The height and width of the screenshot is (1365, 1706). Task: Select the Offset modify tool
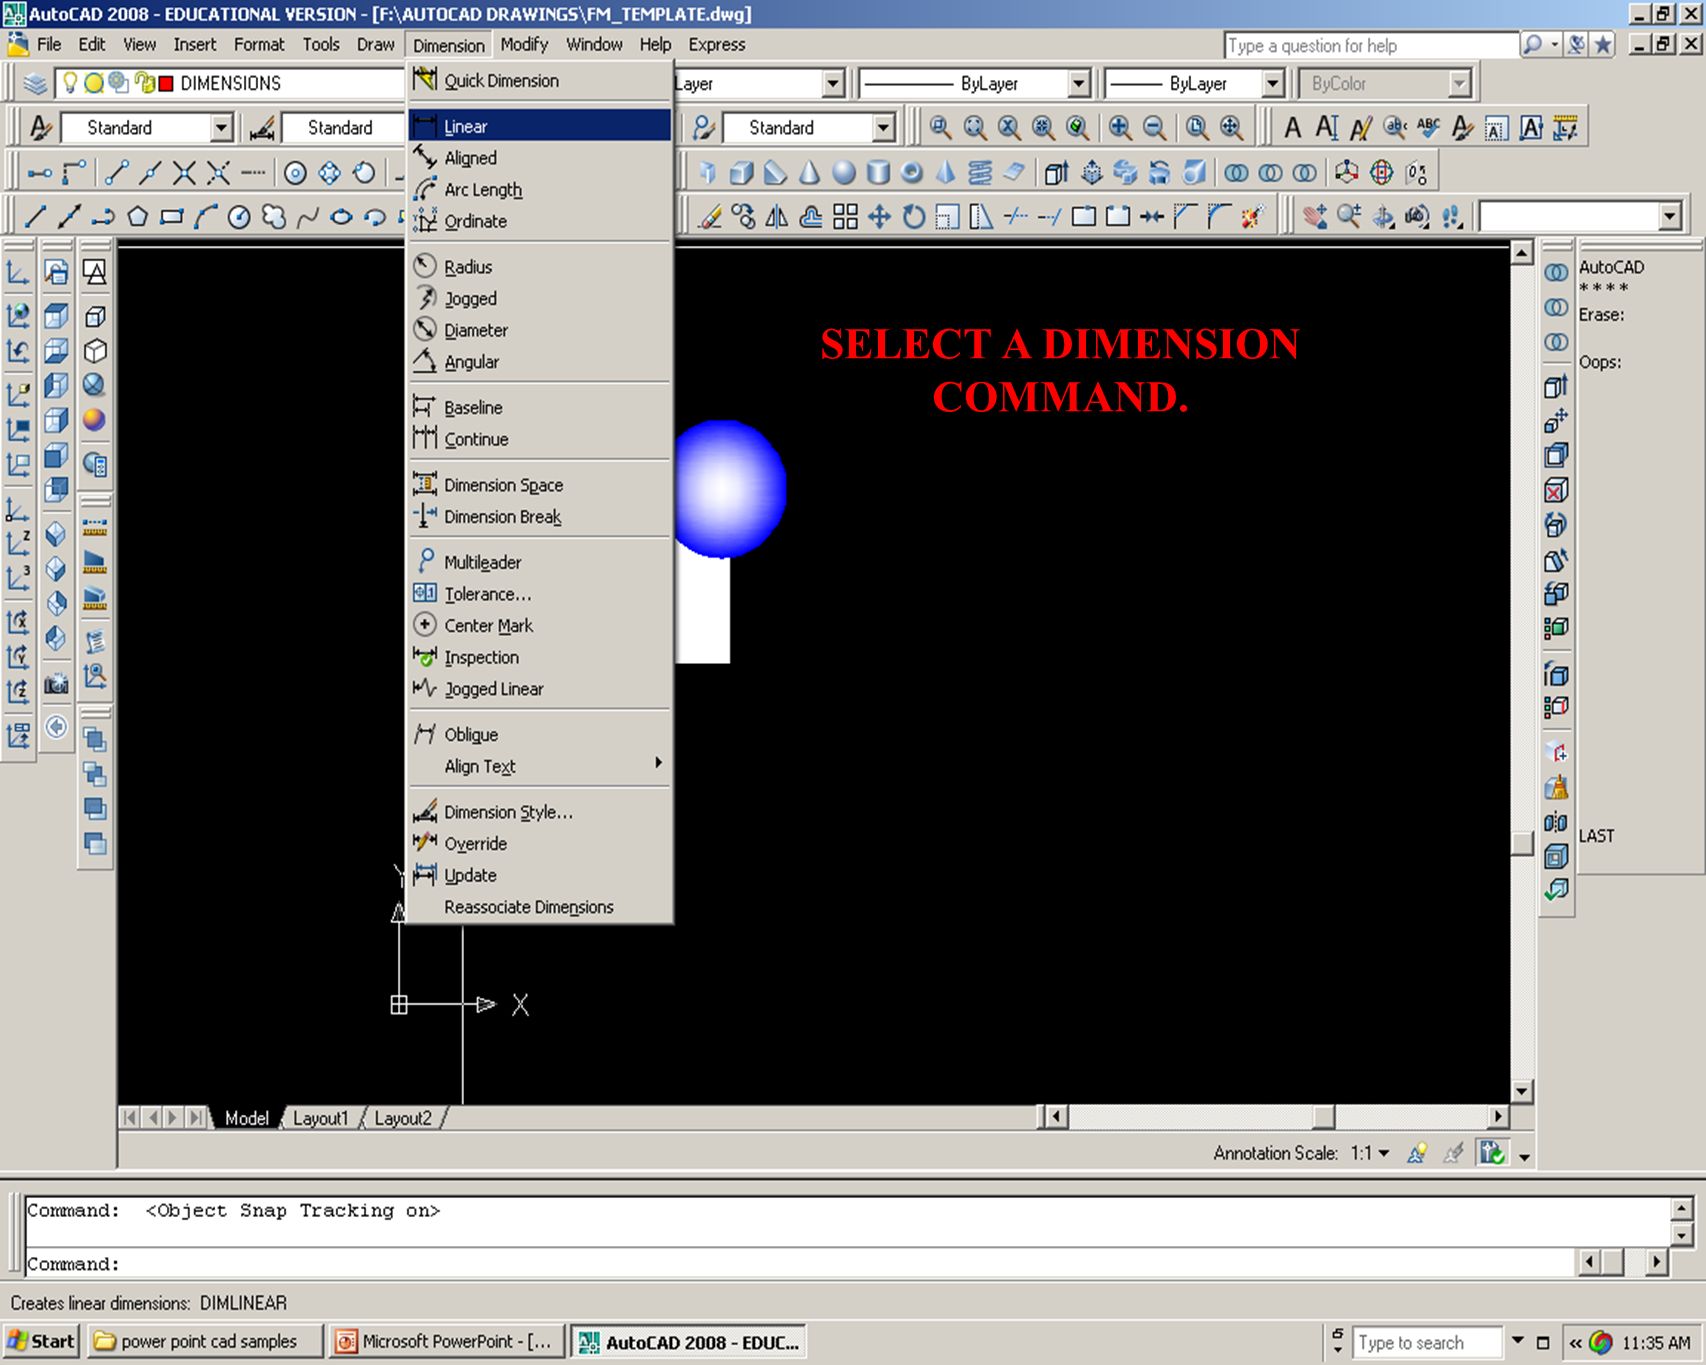coord(811,216)
